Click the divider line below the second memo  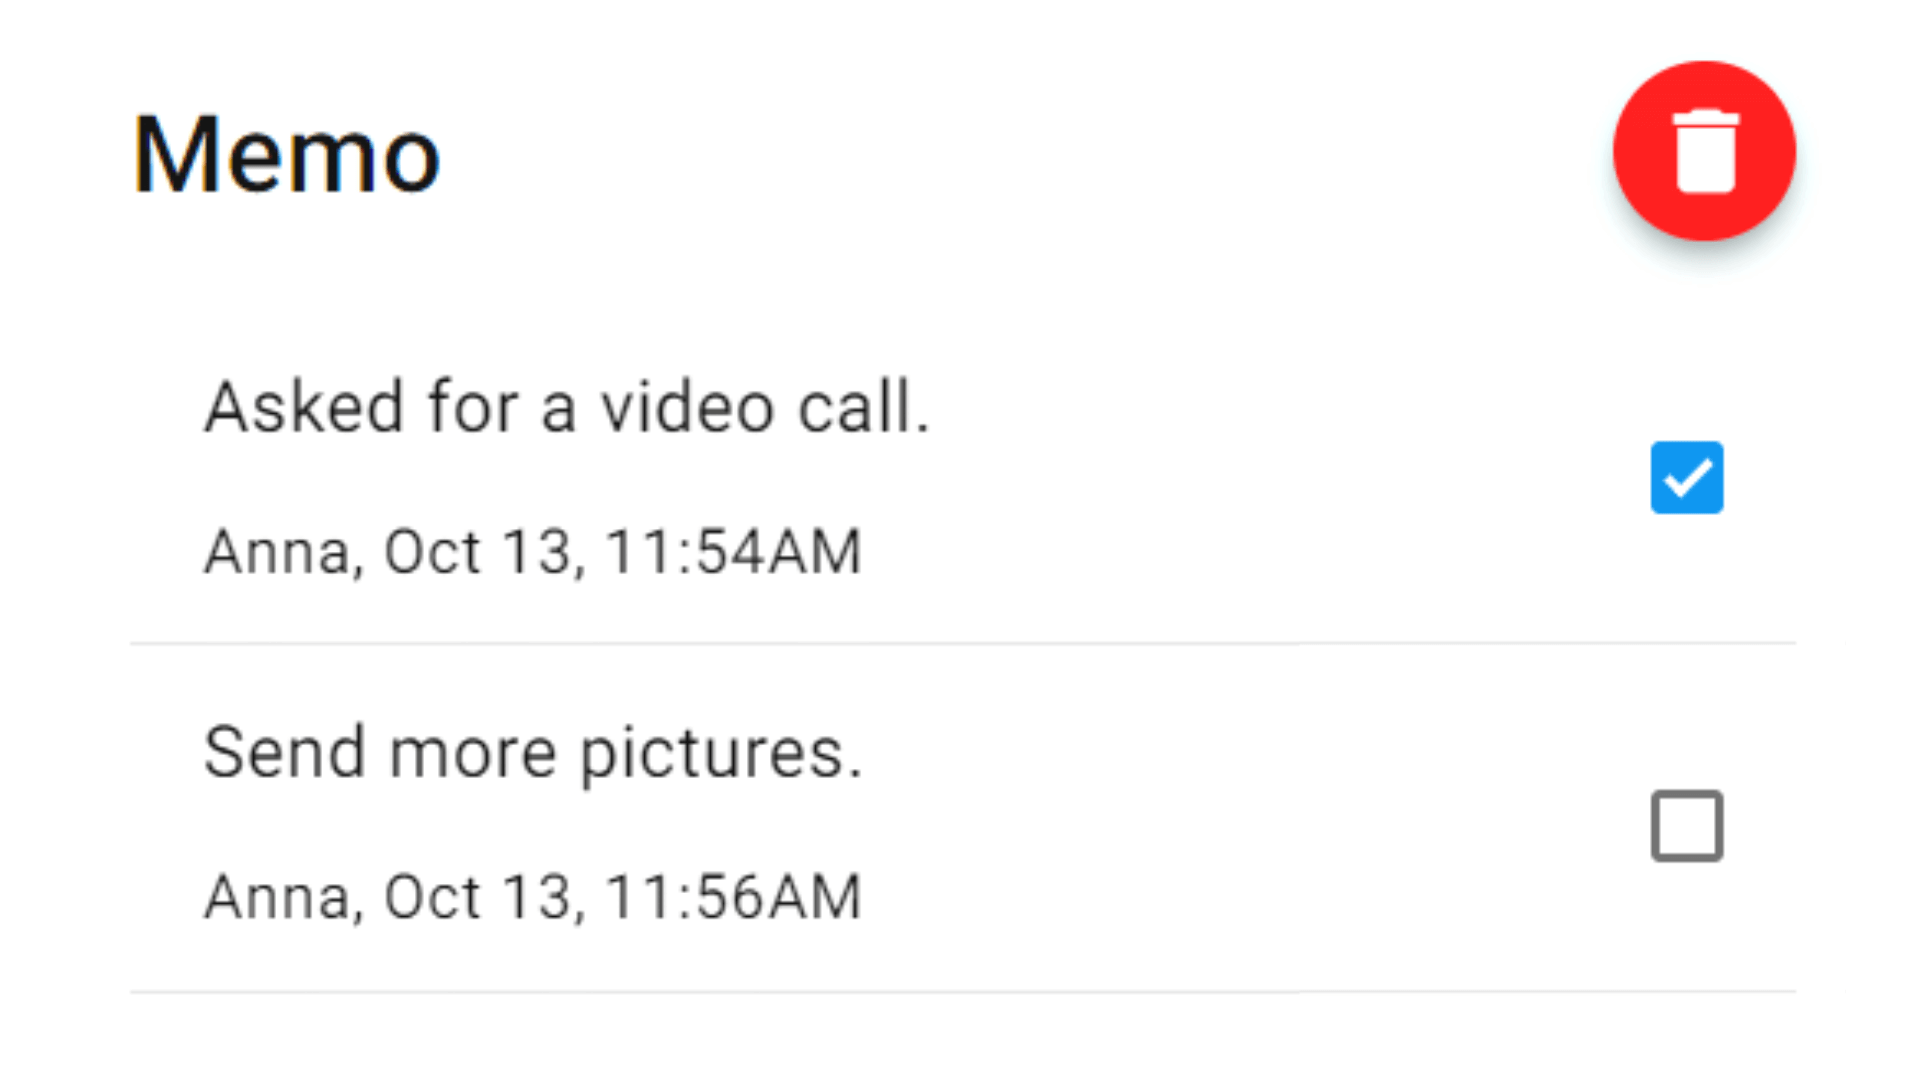pos(962,991)
